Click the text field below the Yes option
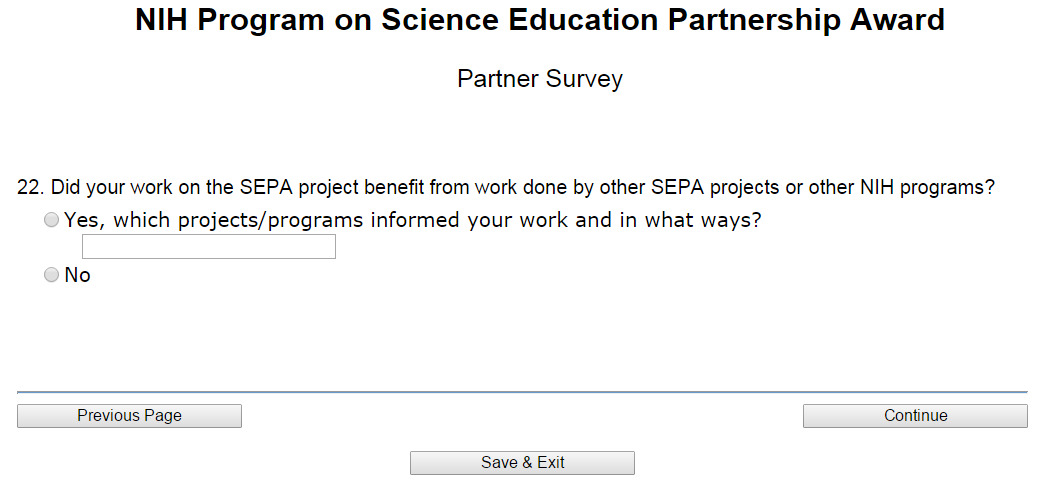Image resolution: width=1050 pixels, height=500 pixels. tap(208, 247)
